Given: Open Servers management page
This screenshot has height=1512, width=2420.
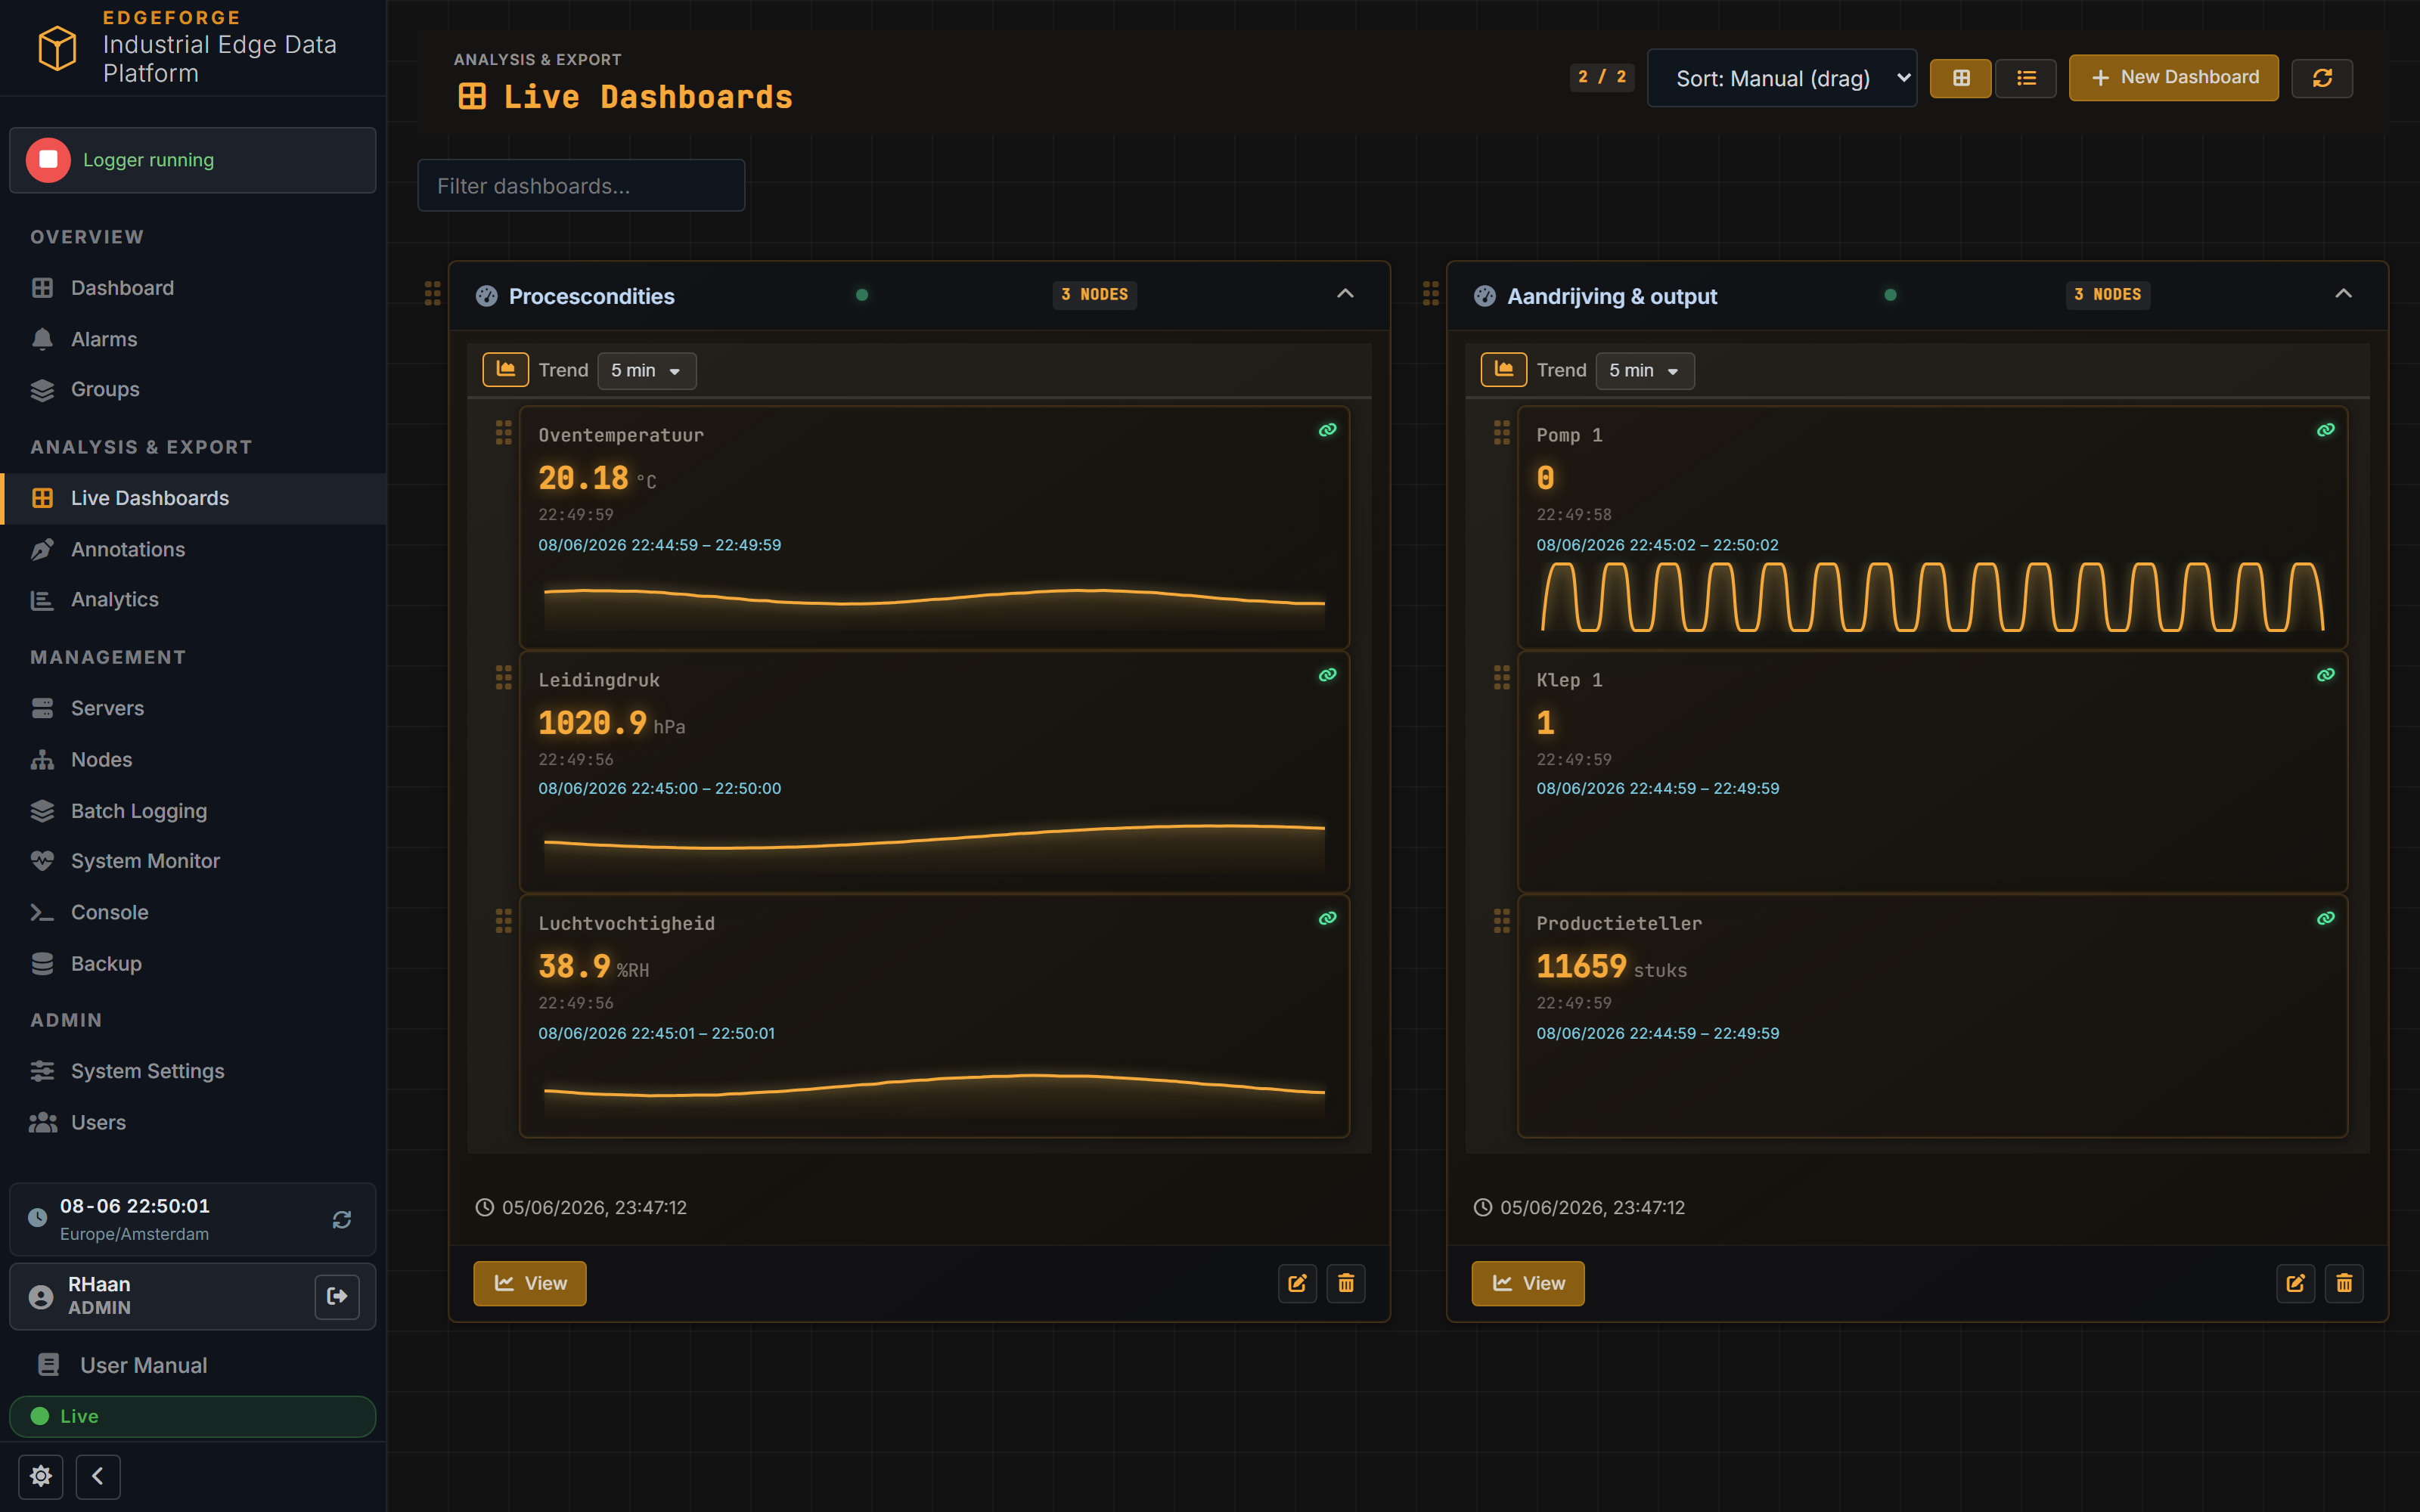Looking at the screenshot, I should [193, 708].
